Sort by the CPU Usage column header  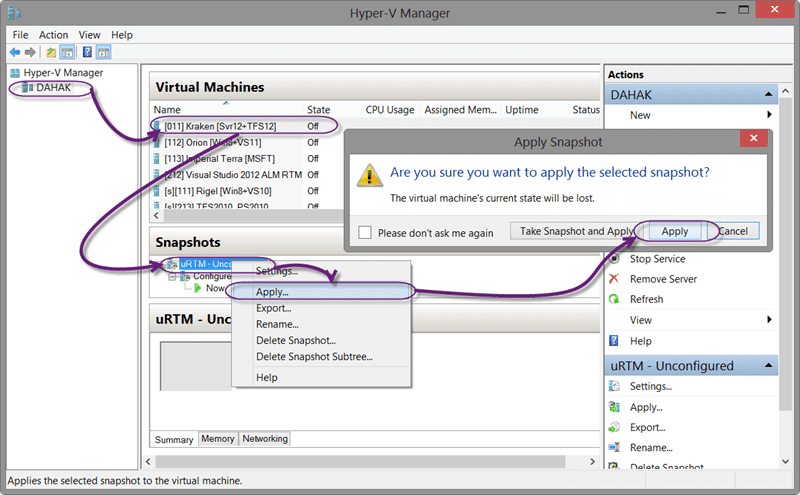pyautogui.click(x=390, y=110)
